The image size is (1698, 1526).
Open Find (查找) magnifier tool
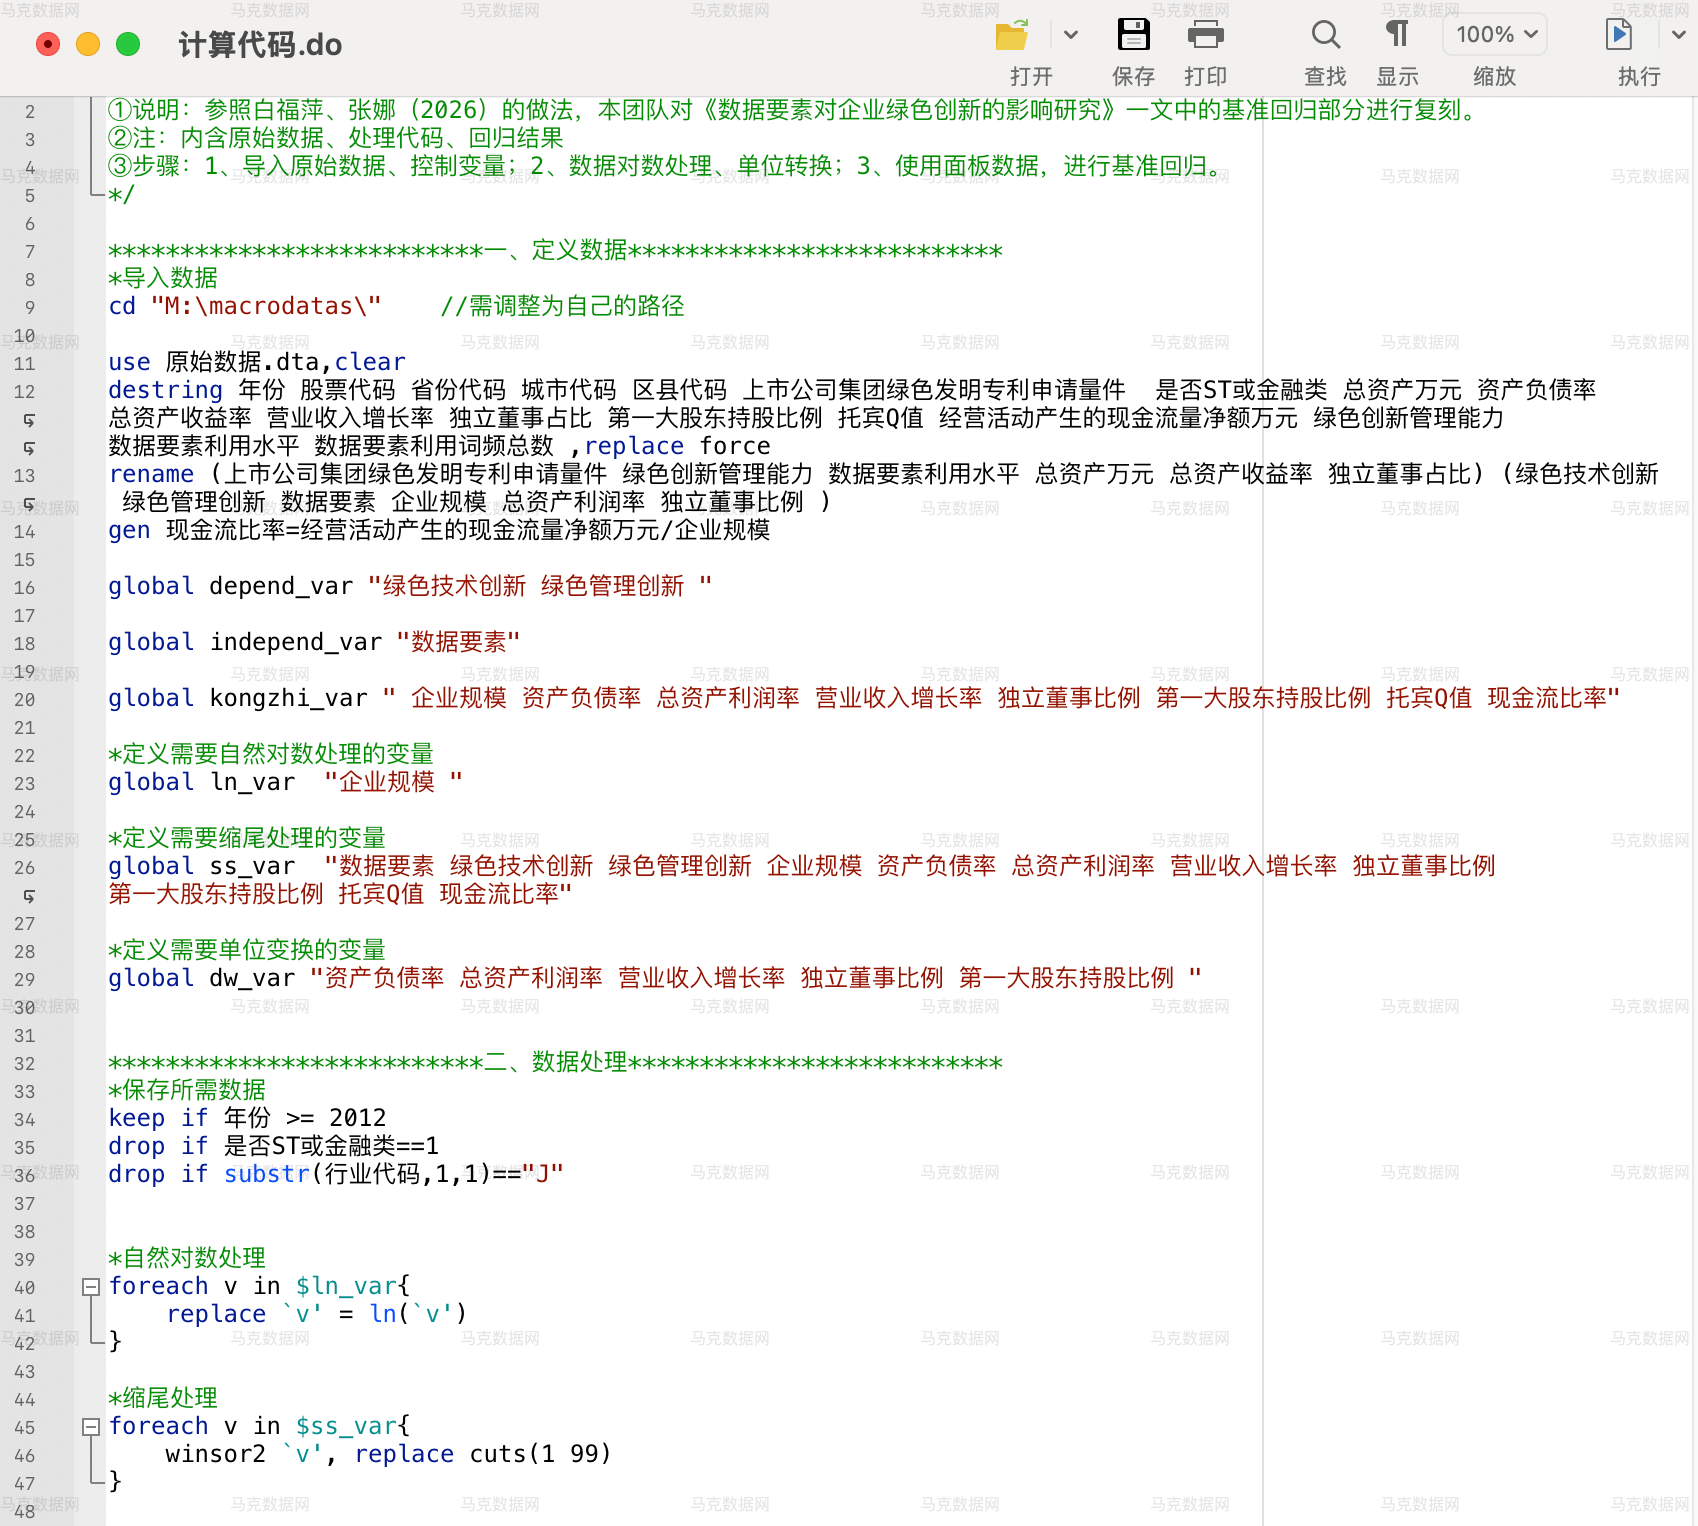click(x=1325, y=35)
